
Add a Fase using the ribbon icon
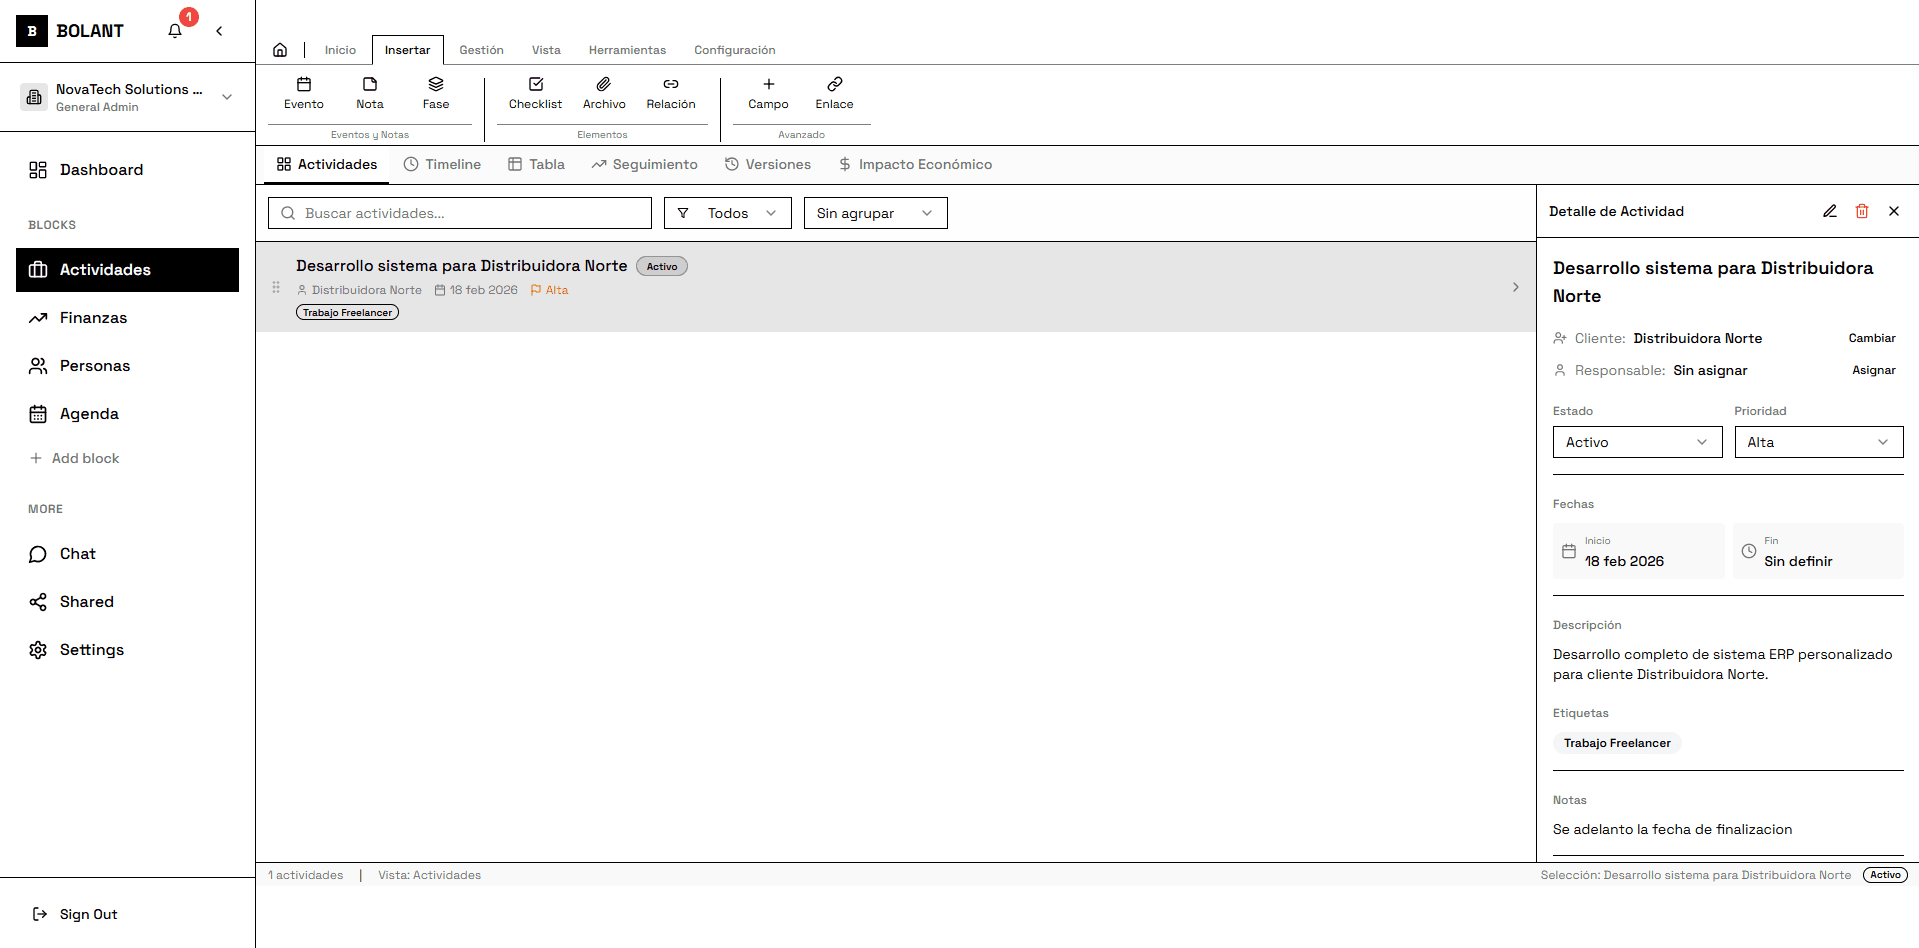[435, 92]
